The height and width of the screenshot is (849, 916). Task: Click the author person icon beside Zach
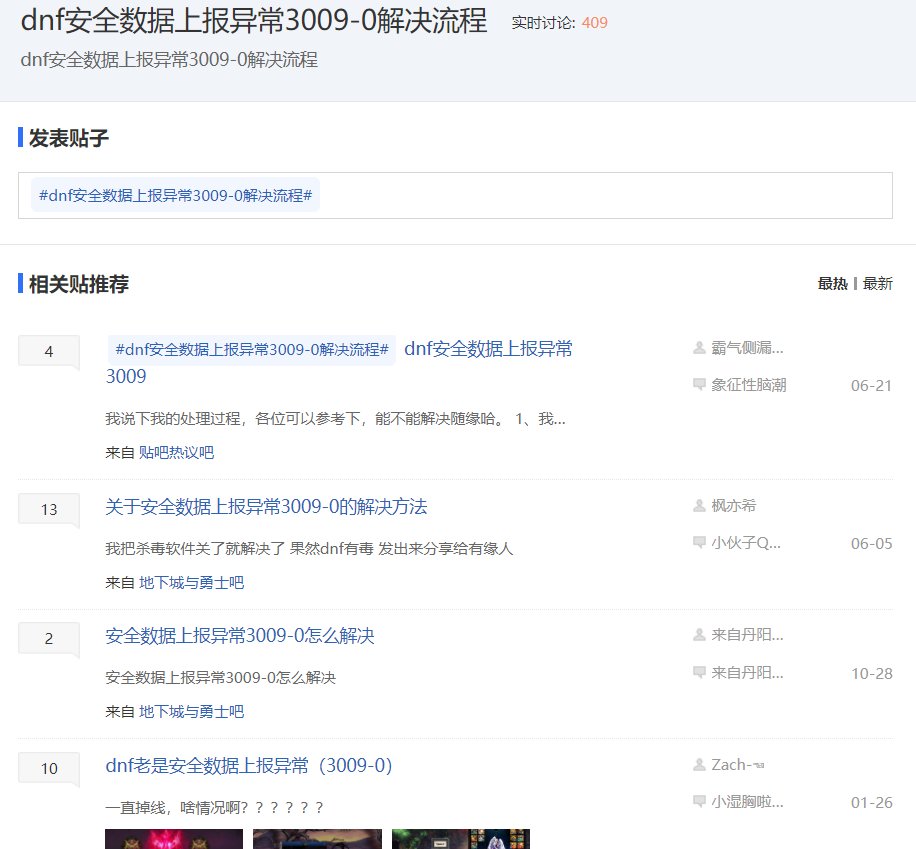699,765
